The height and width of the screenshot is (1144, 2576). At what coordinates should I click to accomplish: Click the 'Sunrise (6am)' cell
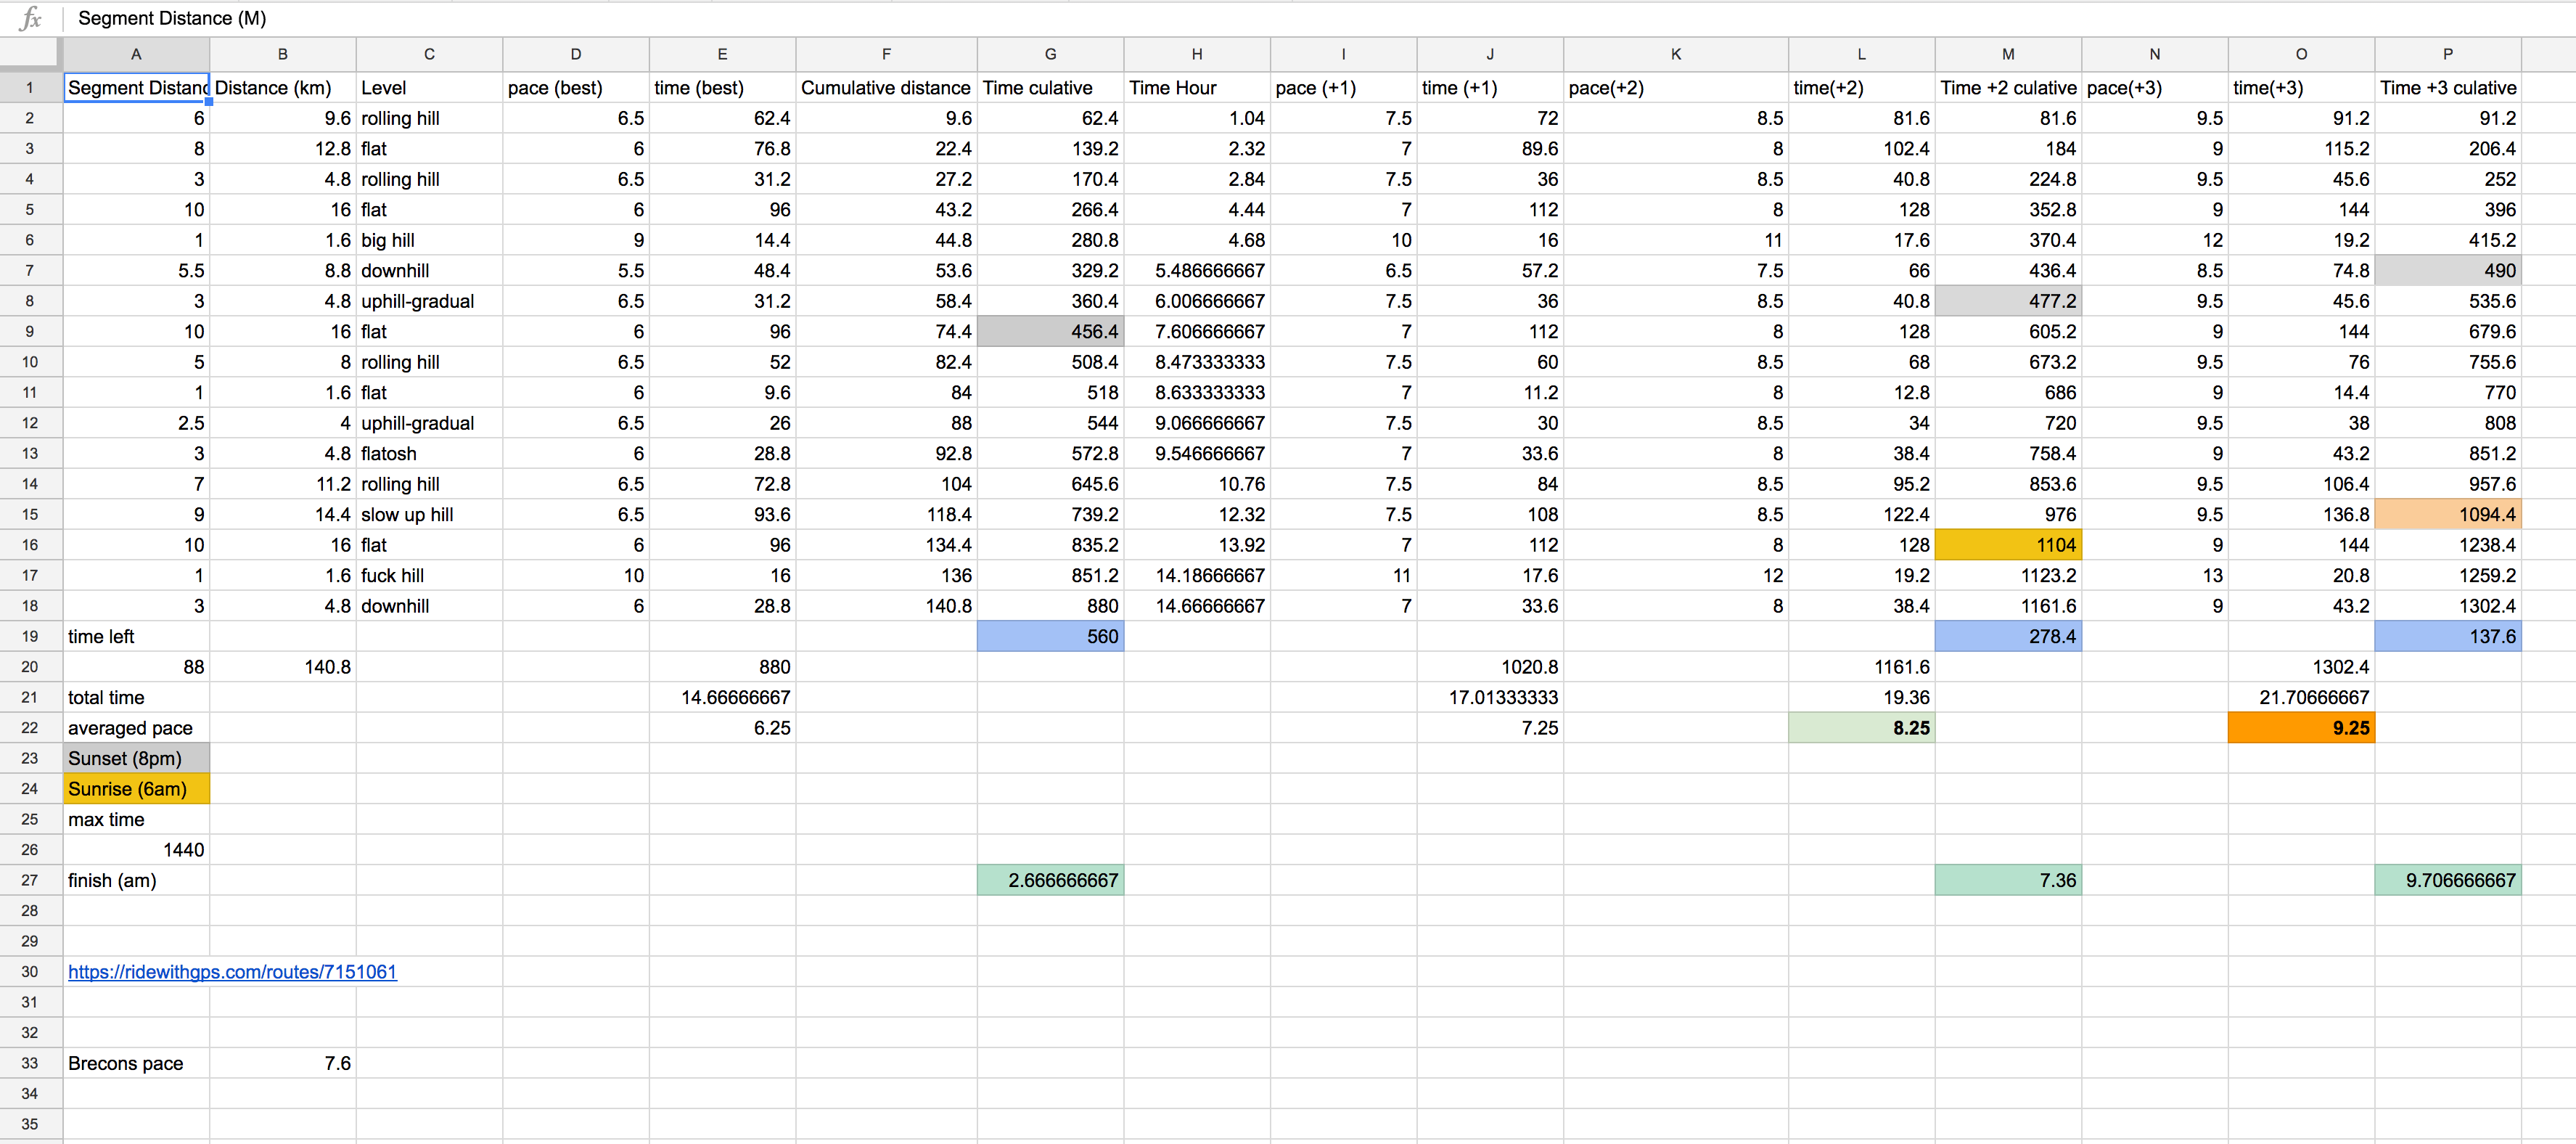(136, 789)
